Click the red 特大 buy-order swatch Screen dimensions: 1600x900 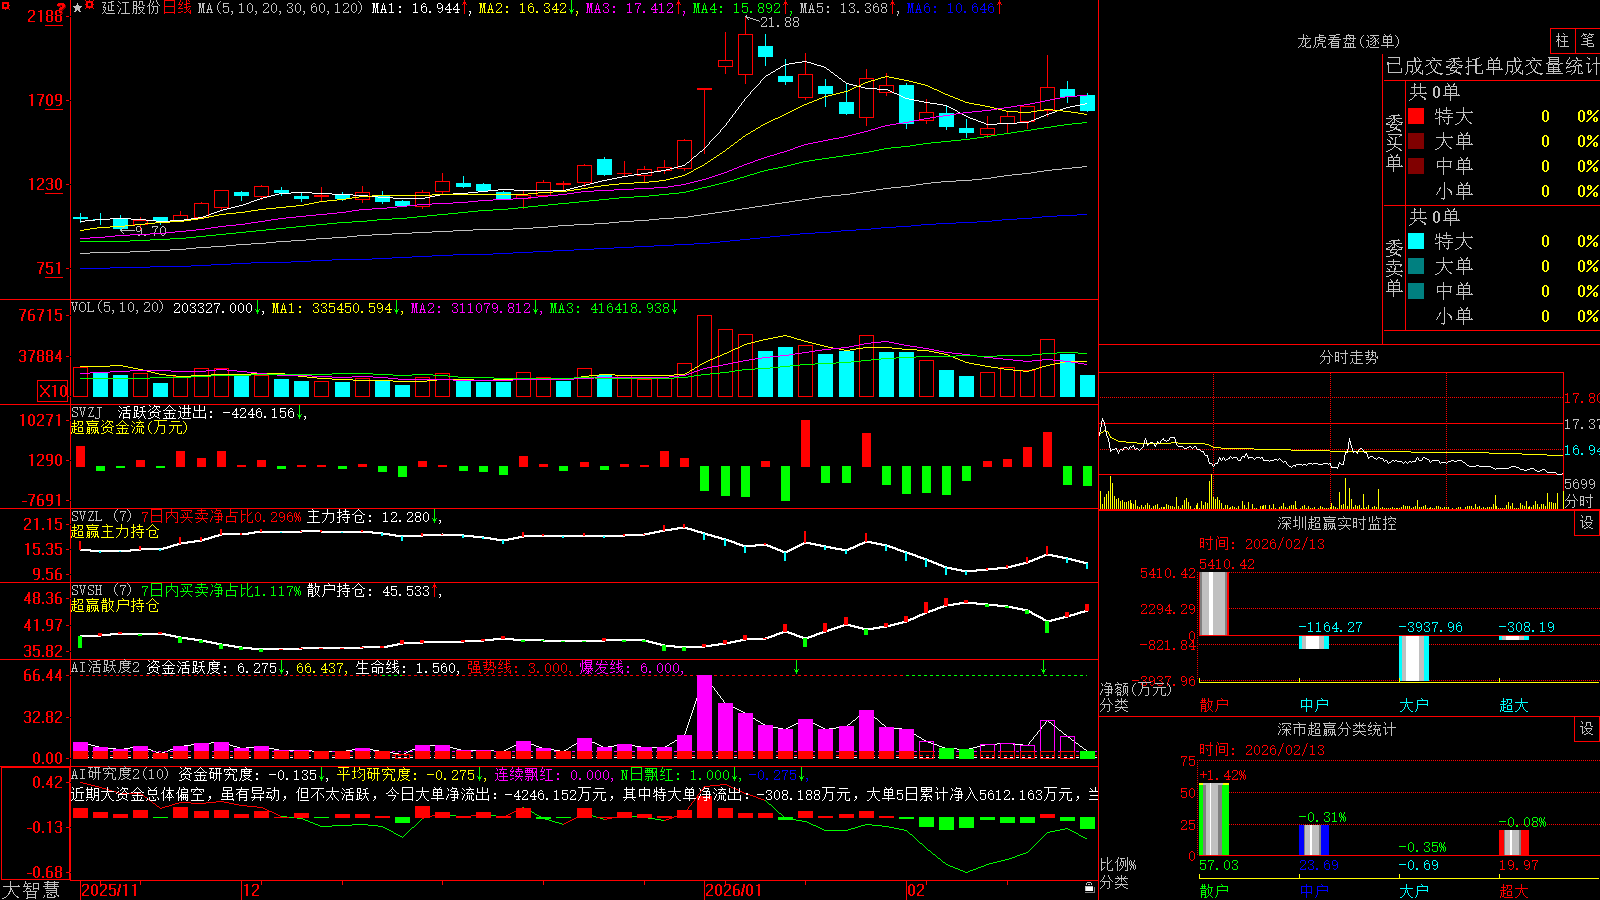(x=1416, y=116)
